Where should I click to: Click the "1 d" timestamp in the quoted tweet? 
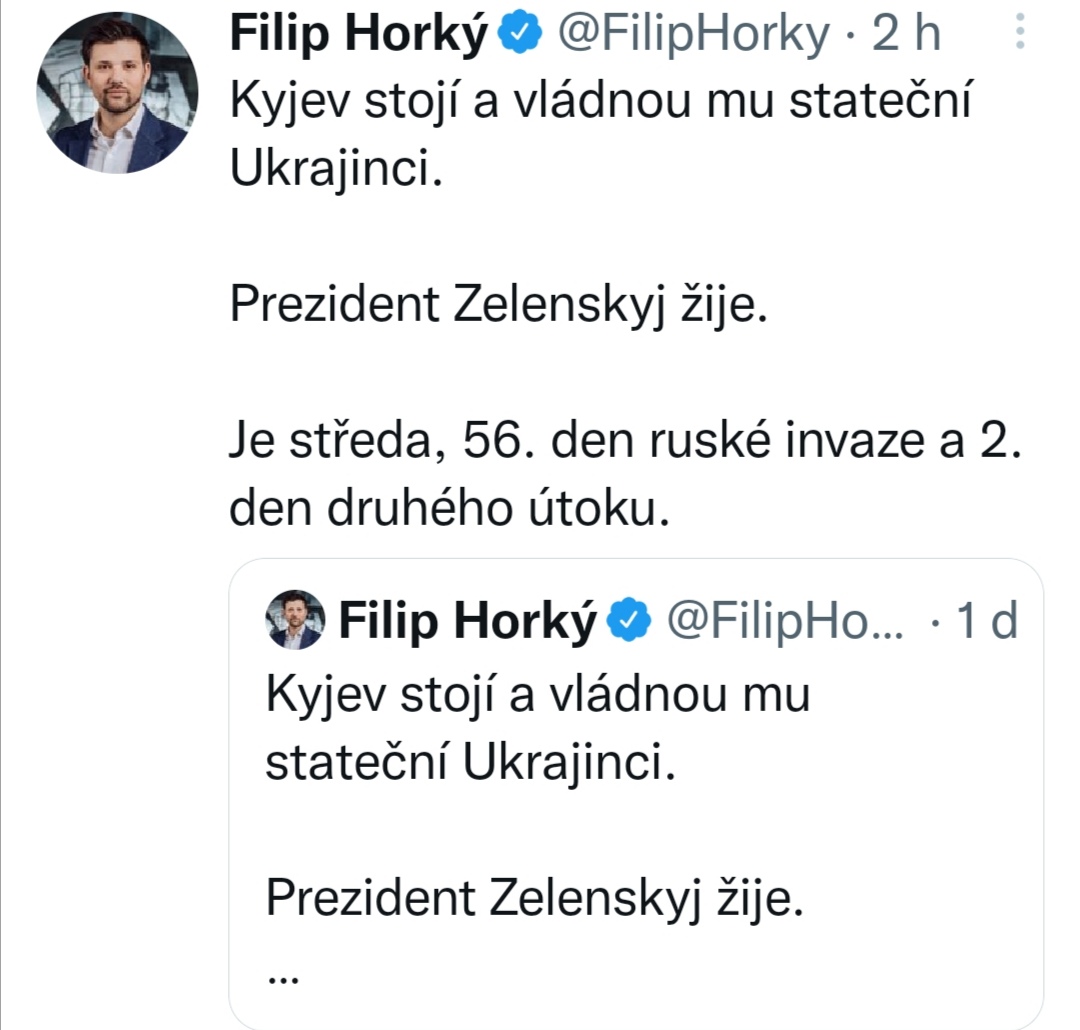(x=987, y=622)
